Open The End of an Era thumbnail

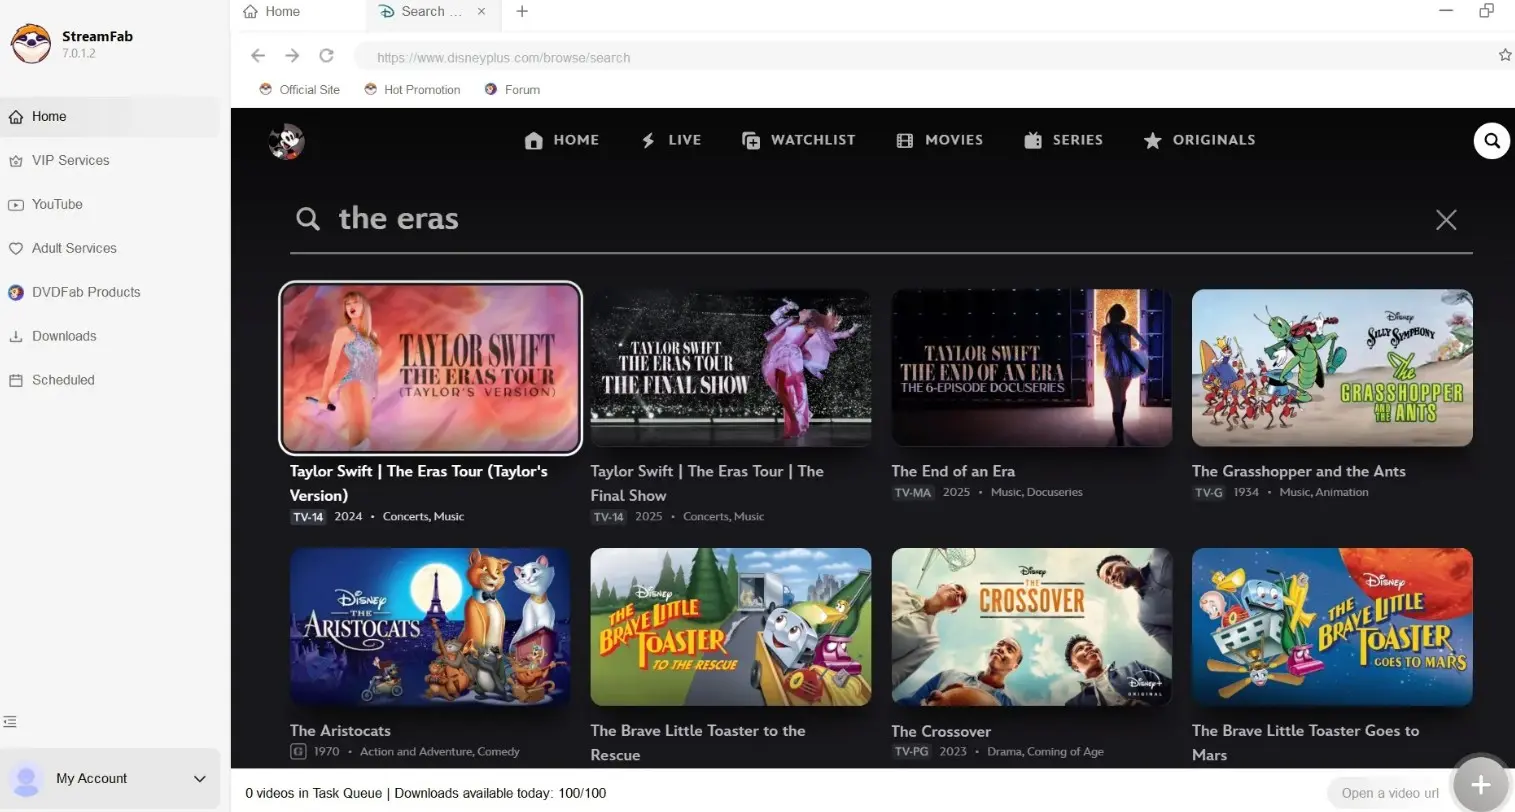pos(1032,368)
